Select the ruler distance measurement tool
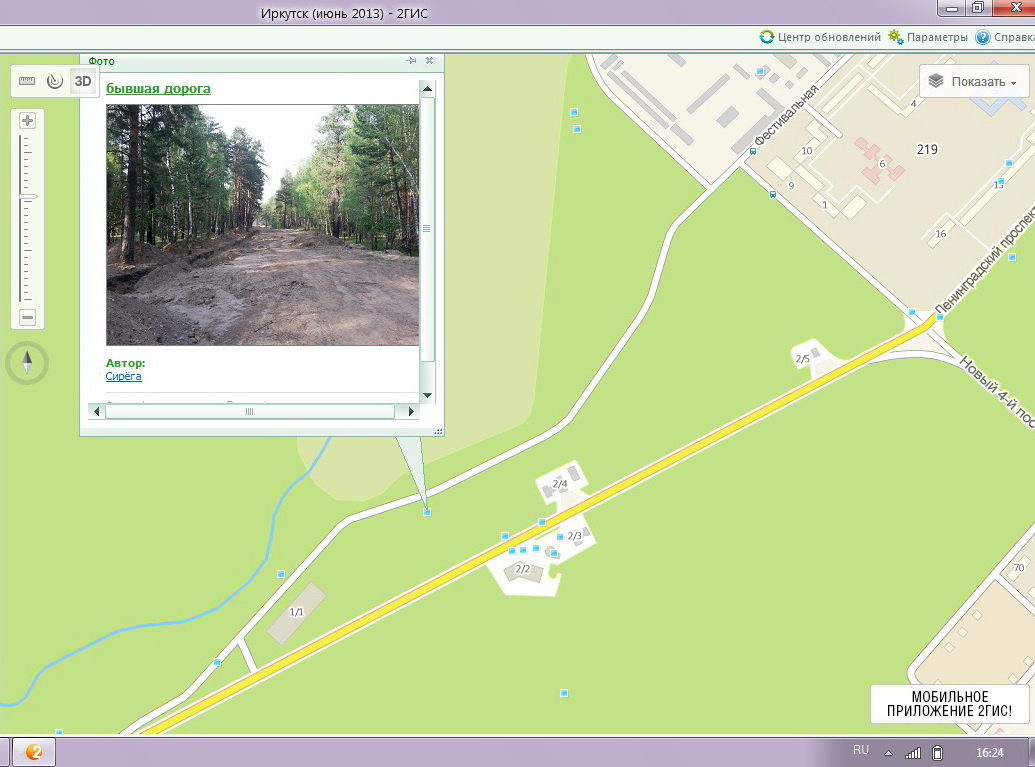This screenshot has height=767, width=1035. (x=27, y=81)
